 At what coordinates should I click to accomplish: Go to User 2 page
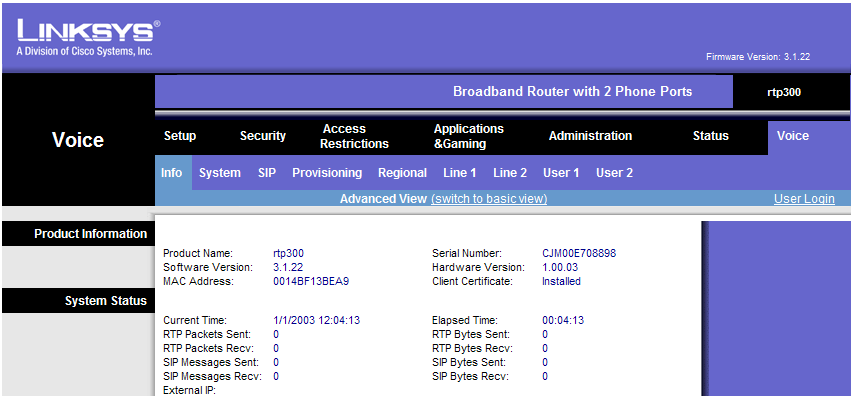pos(614,173)
